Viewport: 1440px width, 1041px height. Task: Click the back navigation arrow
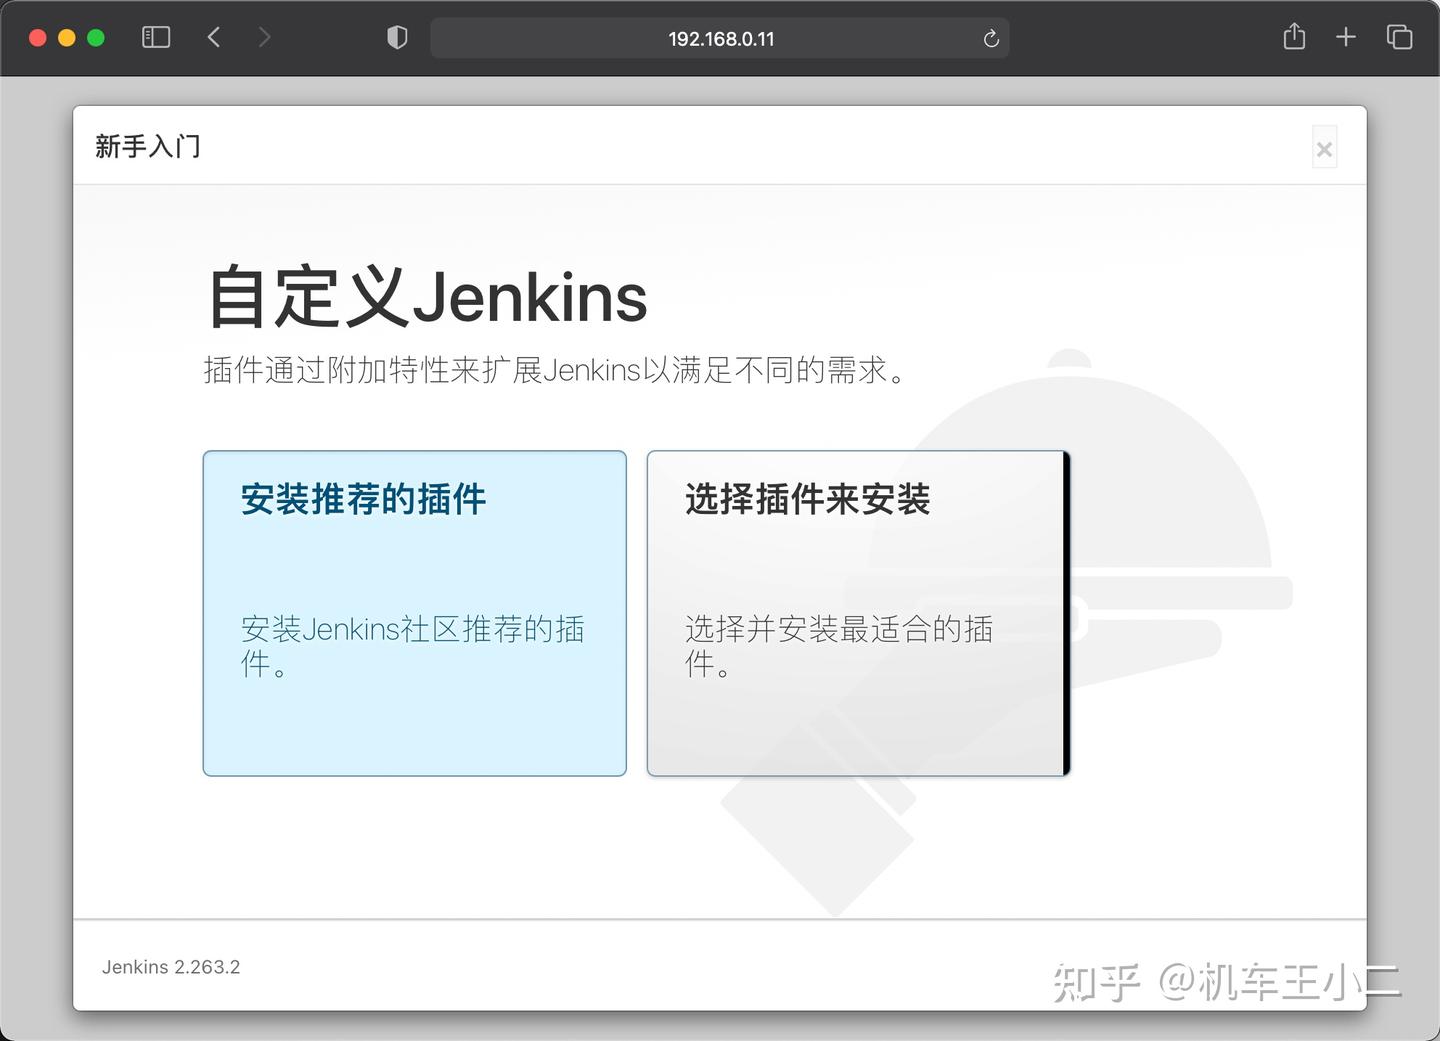click(x=213, y=36)
